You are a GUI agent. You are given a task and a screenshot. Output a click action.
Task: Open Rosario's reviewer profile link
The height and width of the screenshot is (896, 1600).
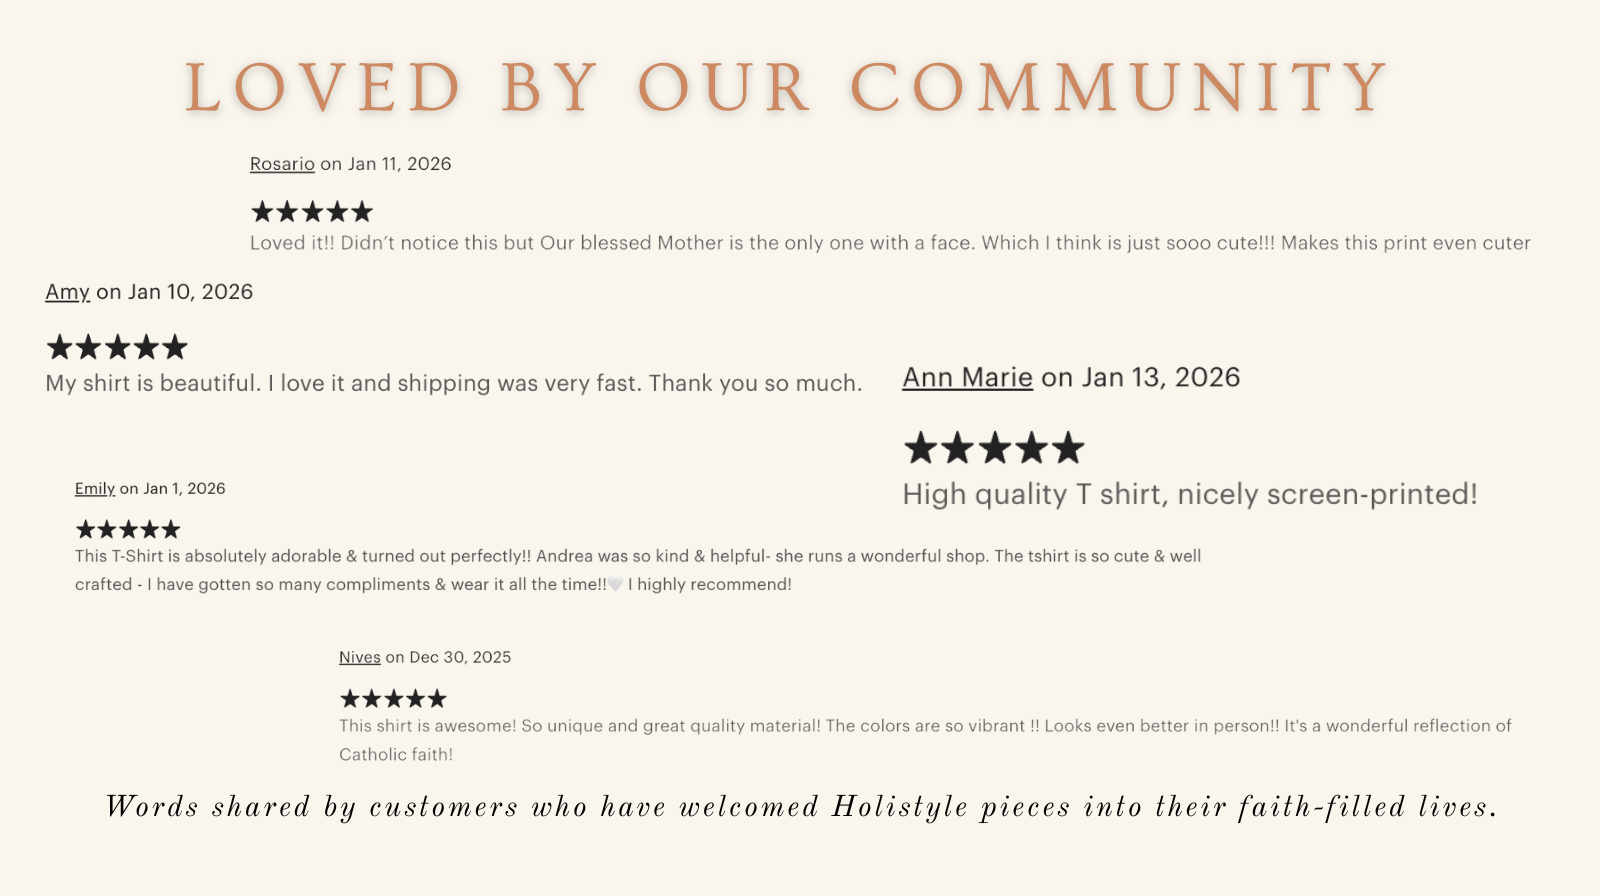(282, 164)
